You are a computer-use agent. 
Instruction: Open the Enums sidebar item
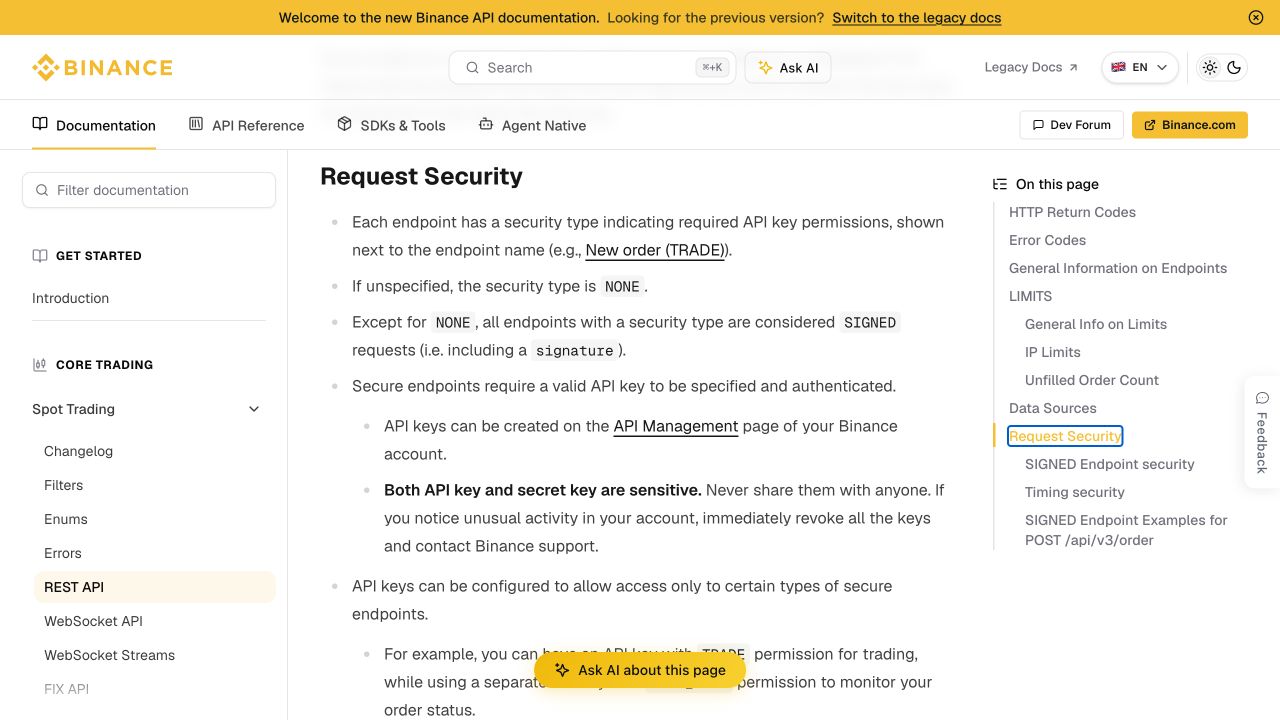[x=66, y=519]
